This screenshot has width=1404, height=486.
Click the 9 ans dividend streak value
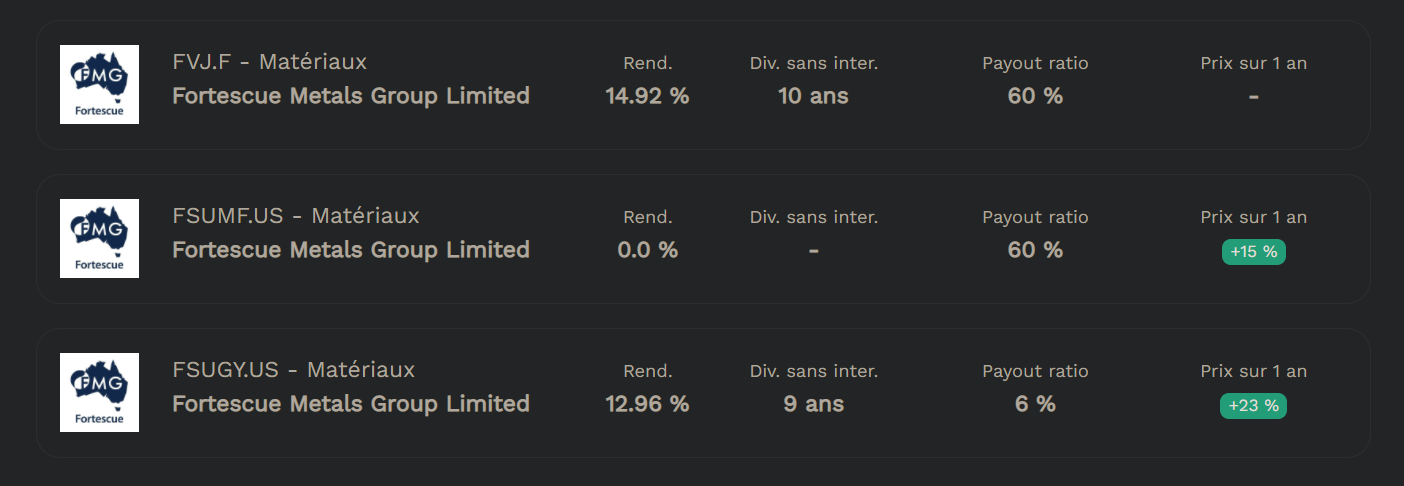point(814,404)
